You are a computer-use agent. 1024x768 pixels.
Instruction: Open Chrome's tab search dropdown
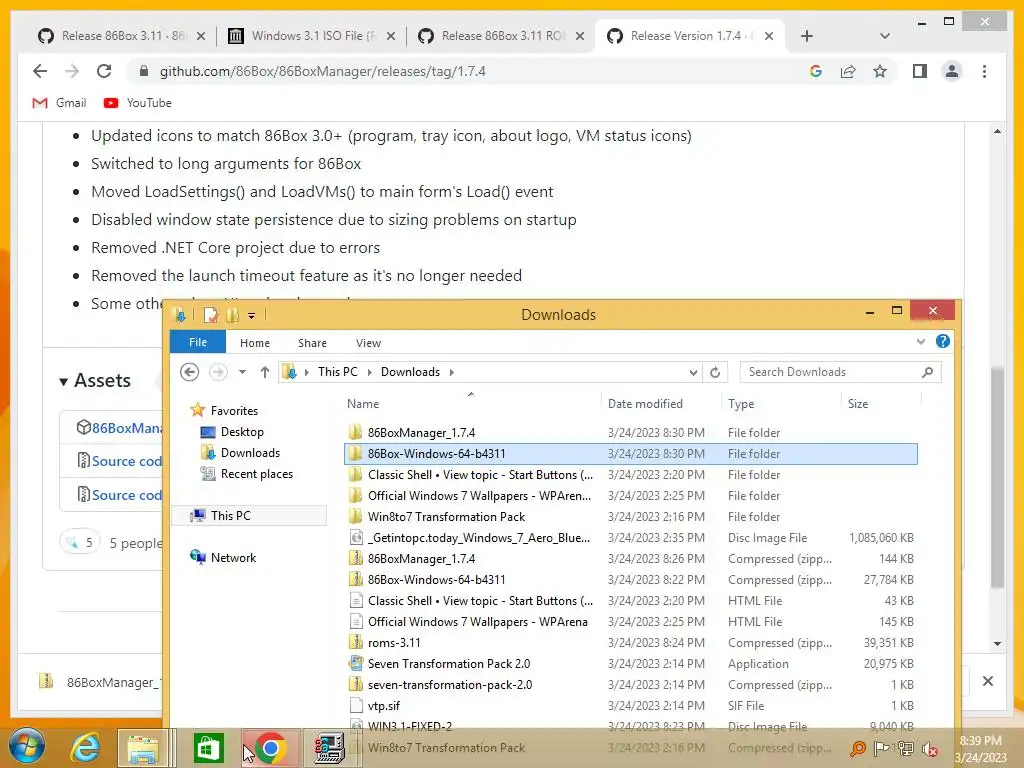pos(884,36)
